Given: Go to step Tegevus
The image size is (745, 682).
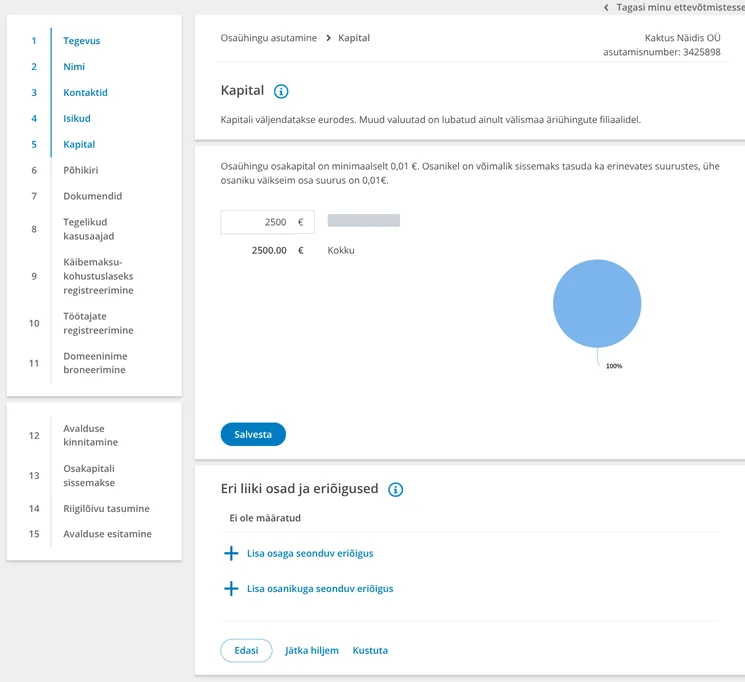Looking at the screenshot, I should pyautogui.click(x=82, y=41).
